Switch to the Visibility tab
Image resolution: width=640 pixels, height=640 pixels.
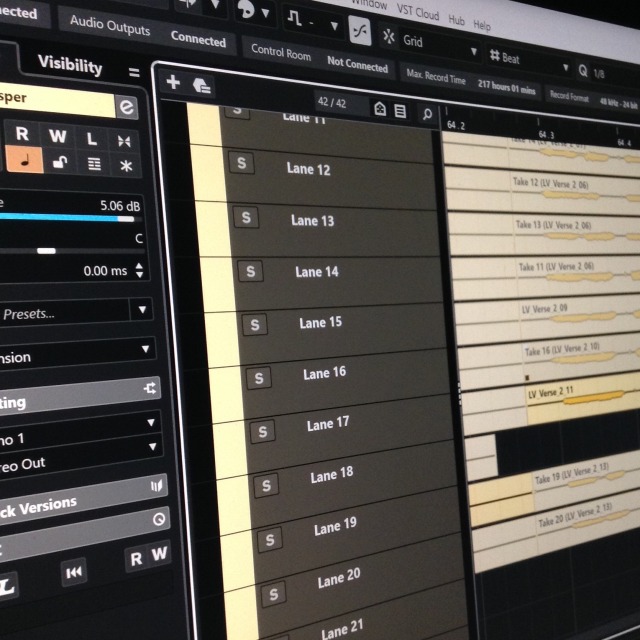click(70, 65)
